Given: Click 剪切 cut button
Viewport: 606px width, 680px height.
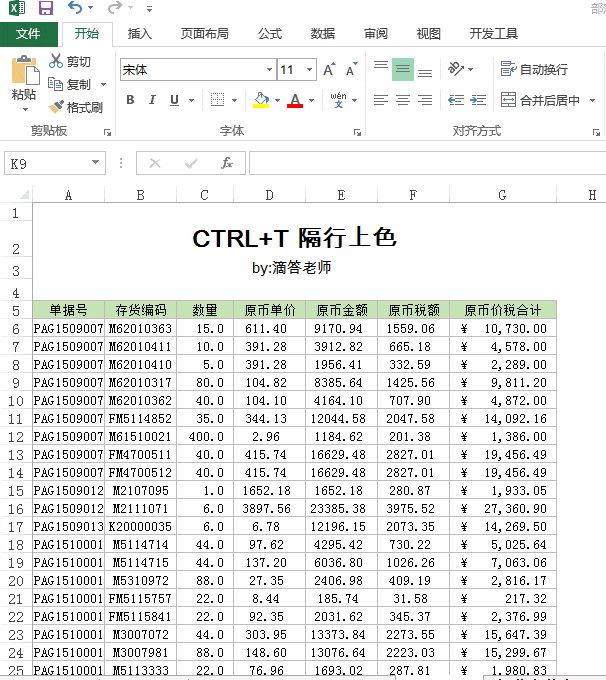Looking at the screenshot, I should pyautogui.click(x=70, y=62).
